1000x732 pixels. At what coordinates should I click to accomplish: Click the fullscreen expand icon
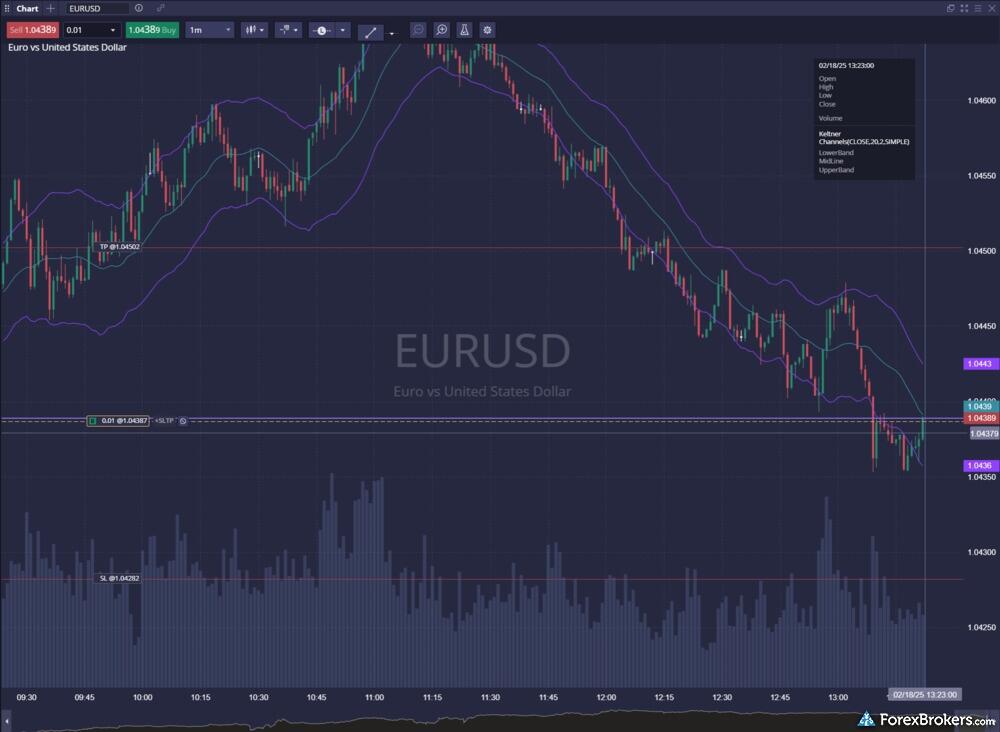click(964, 8)
